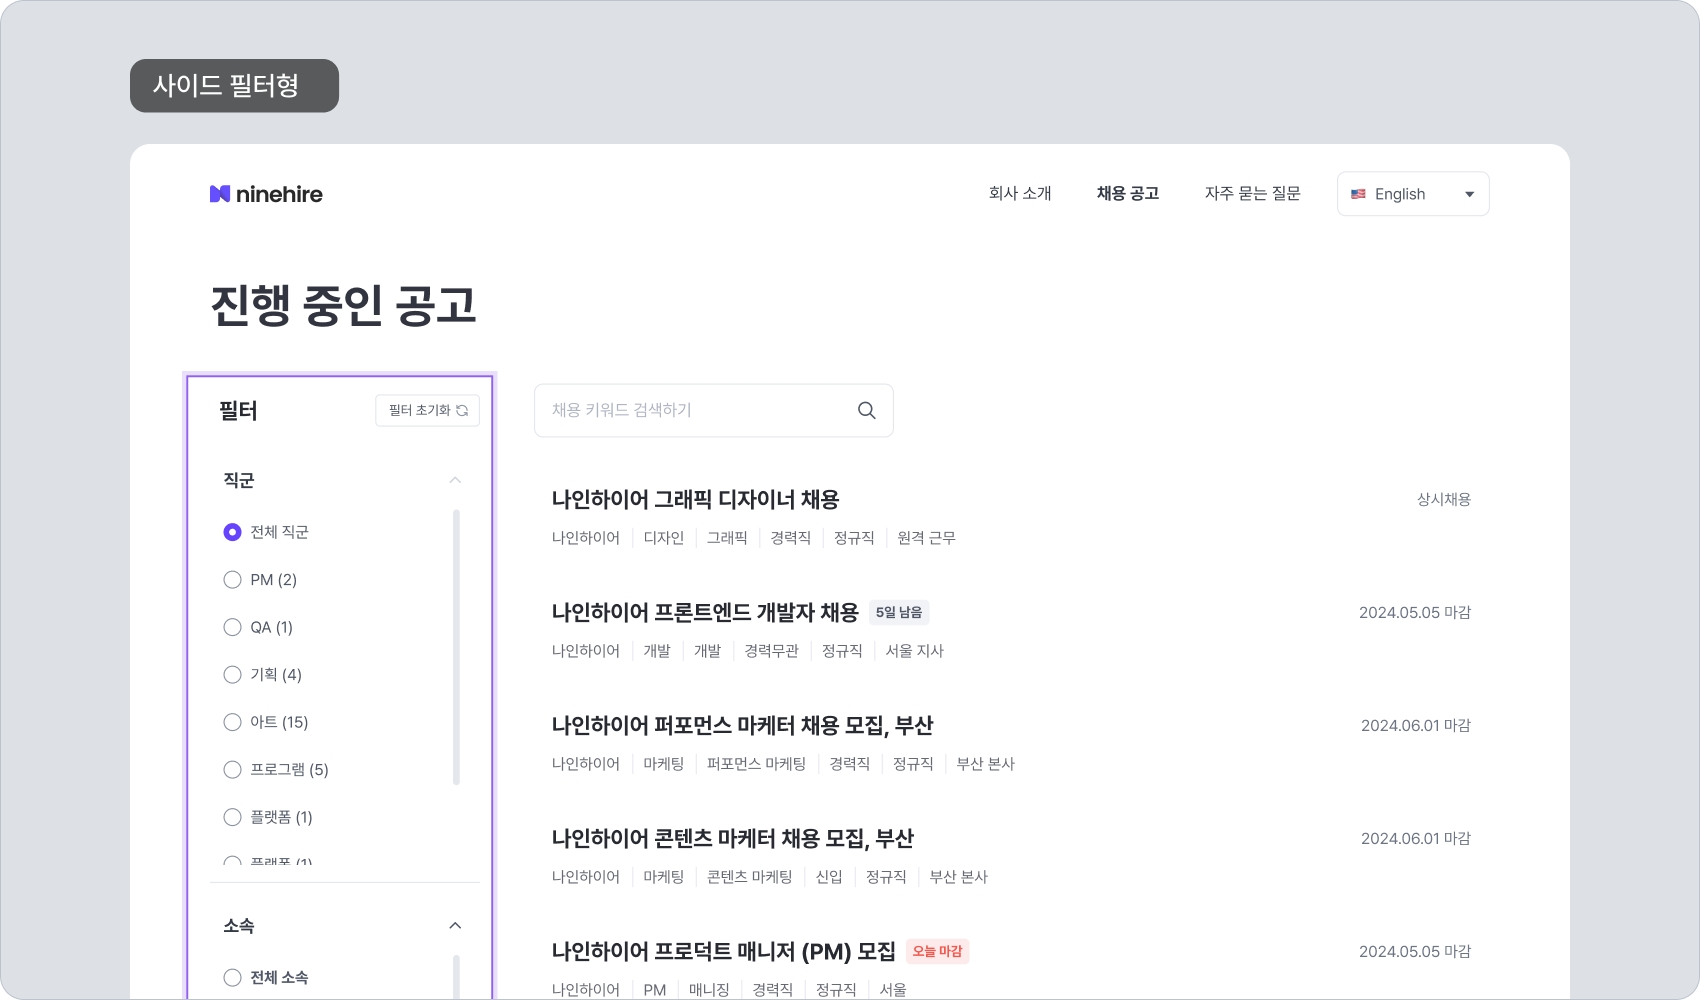1700x1000 pixels.
Task: Select the 전체 소속 radio button
Action: pos(232,978)
